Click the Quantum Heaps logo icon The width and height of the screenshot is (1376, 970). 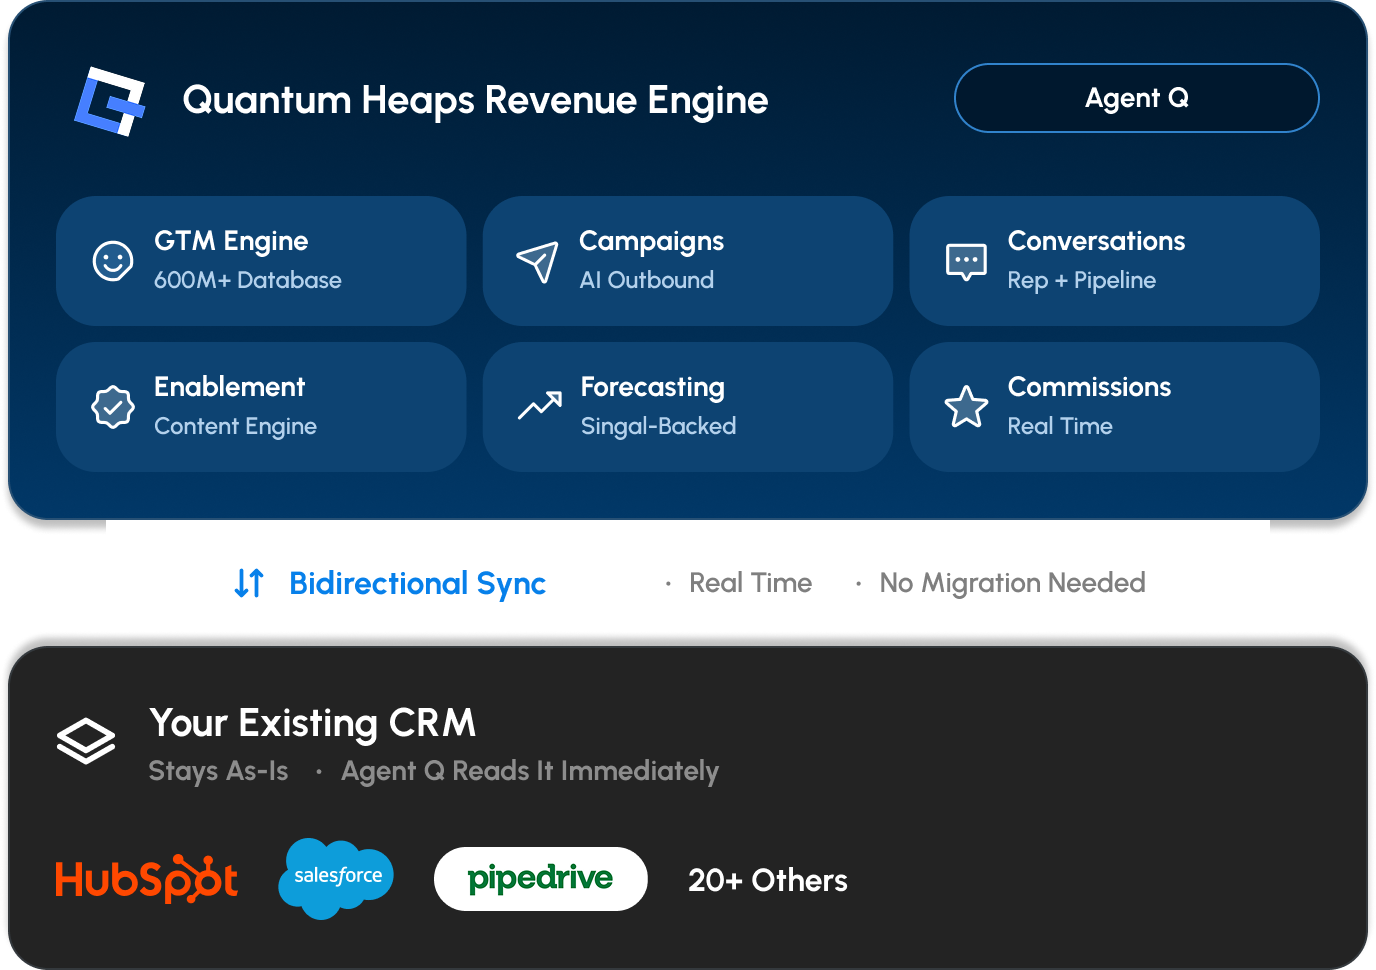point(110,100)
